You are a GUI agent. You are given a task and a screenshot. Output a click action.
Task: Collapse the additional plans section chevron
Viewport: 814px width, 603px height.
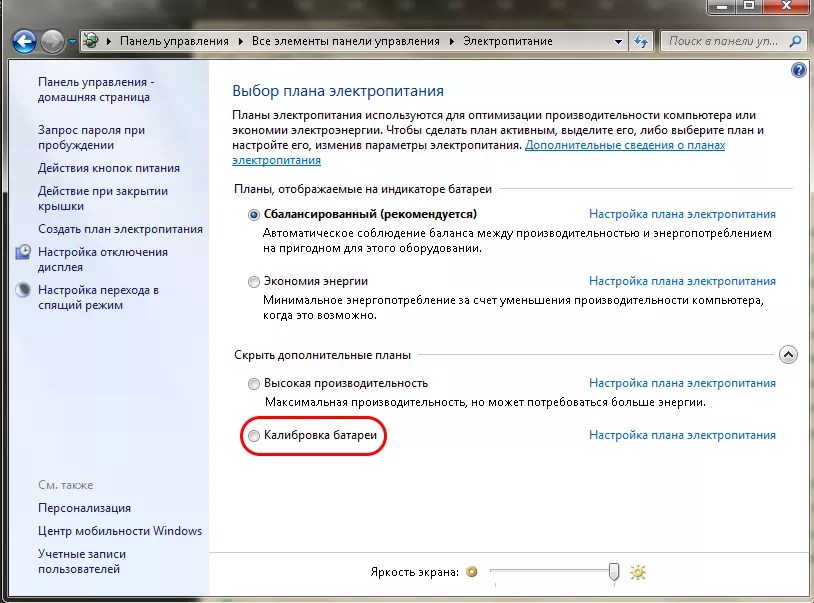[787, 354]
